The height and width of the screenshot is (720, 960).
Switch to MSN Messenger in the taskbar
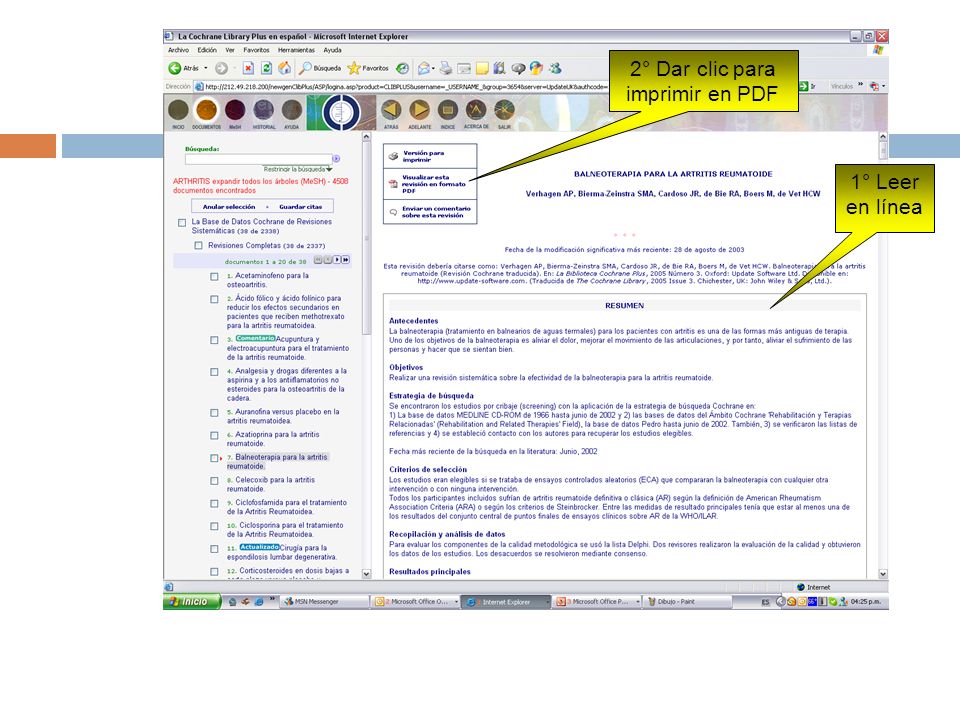[324, 602]
